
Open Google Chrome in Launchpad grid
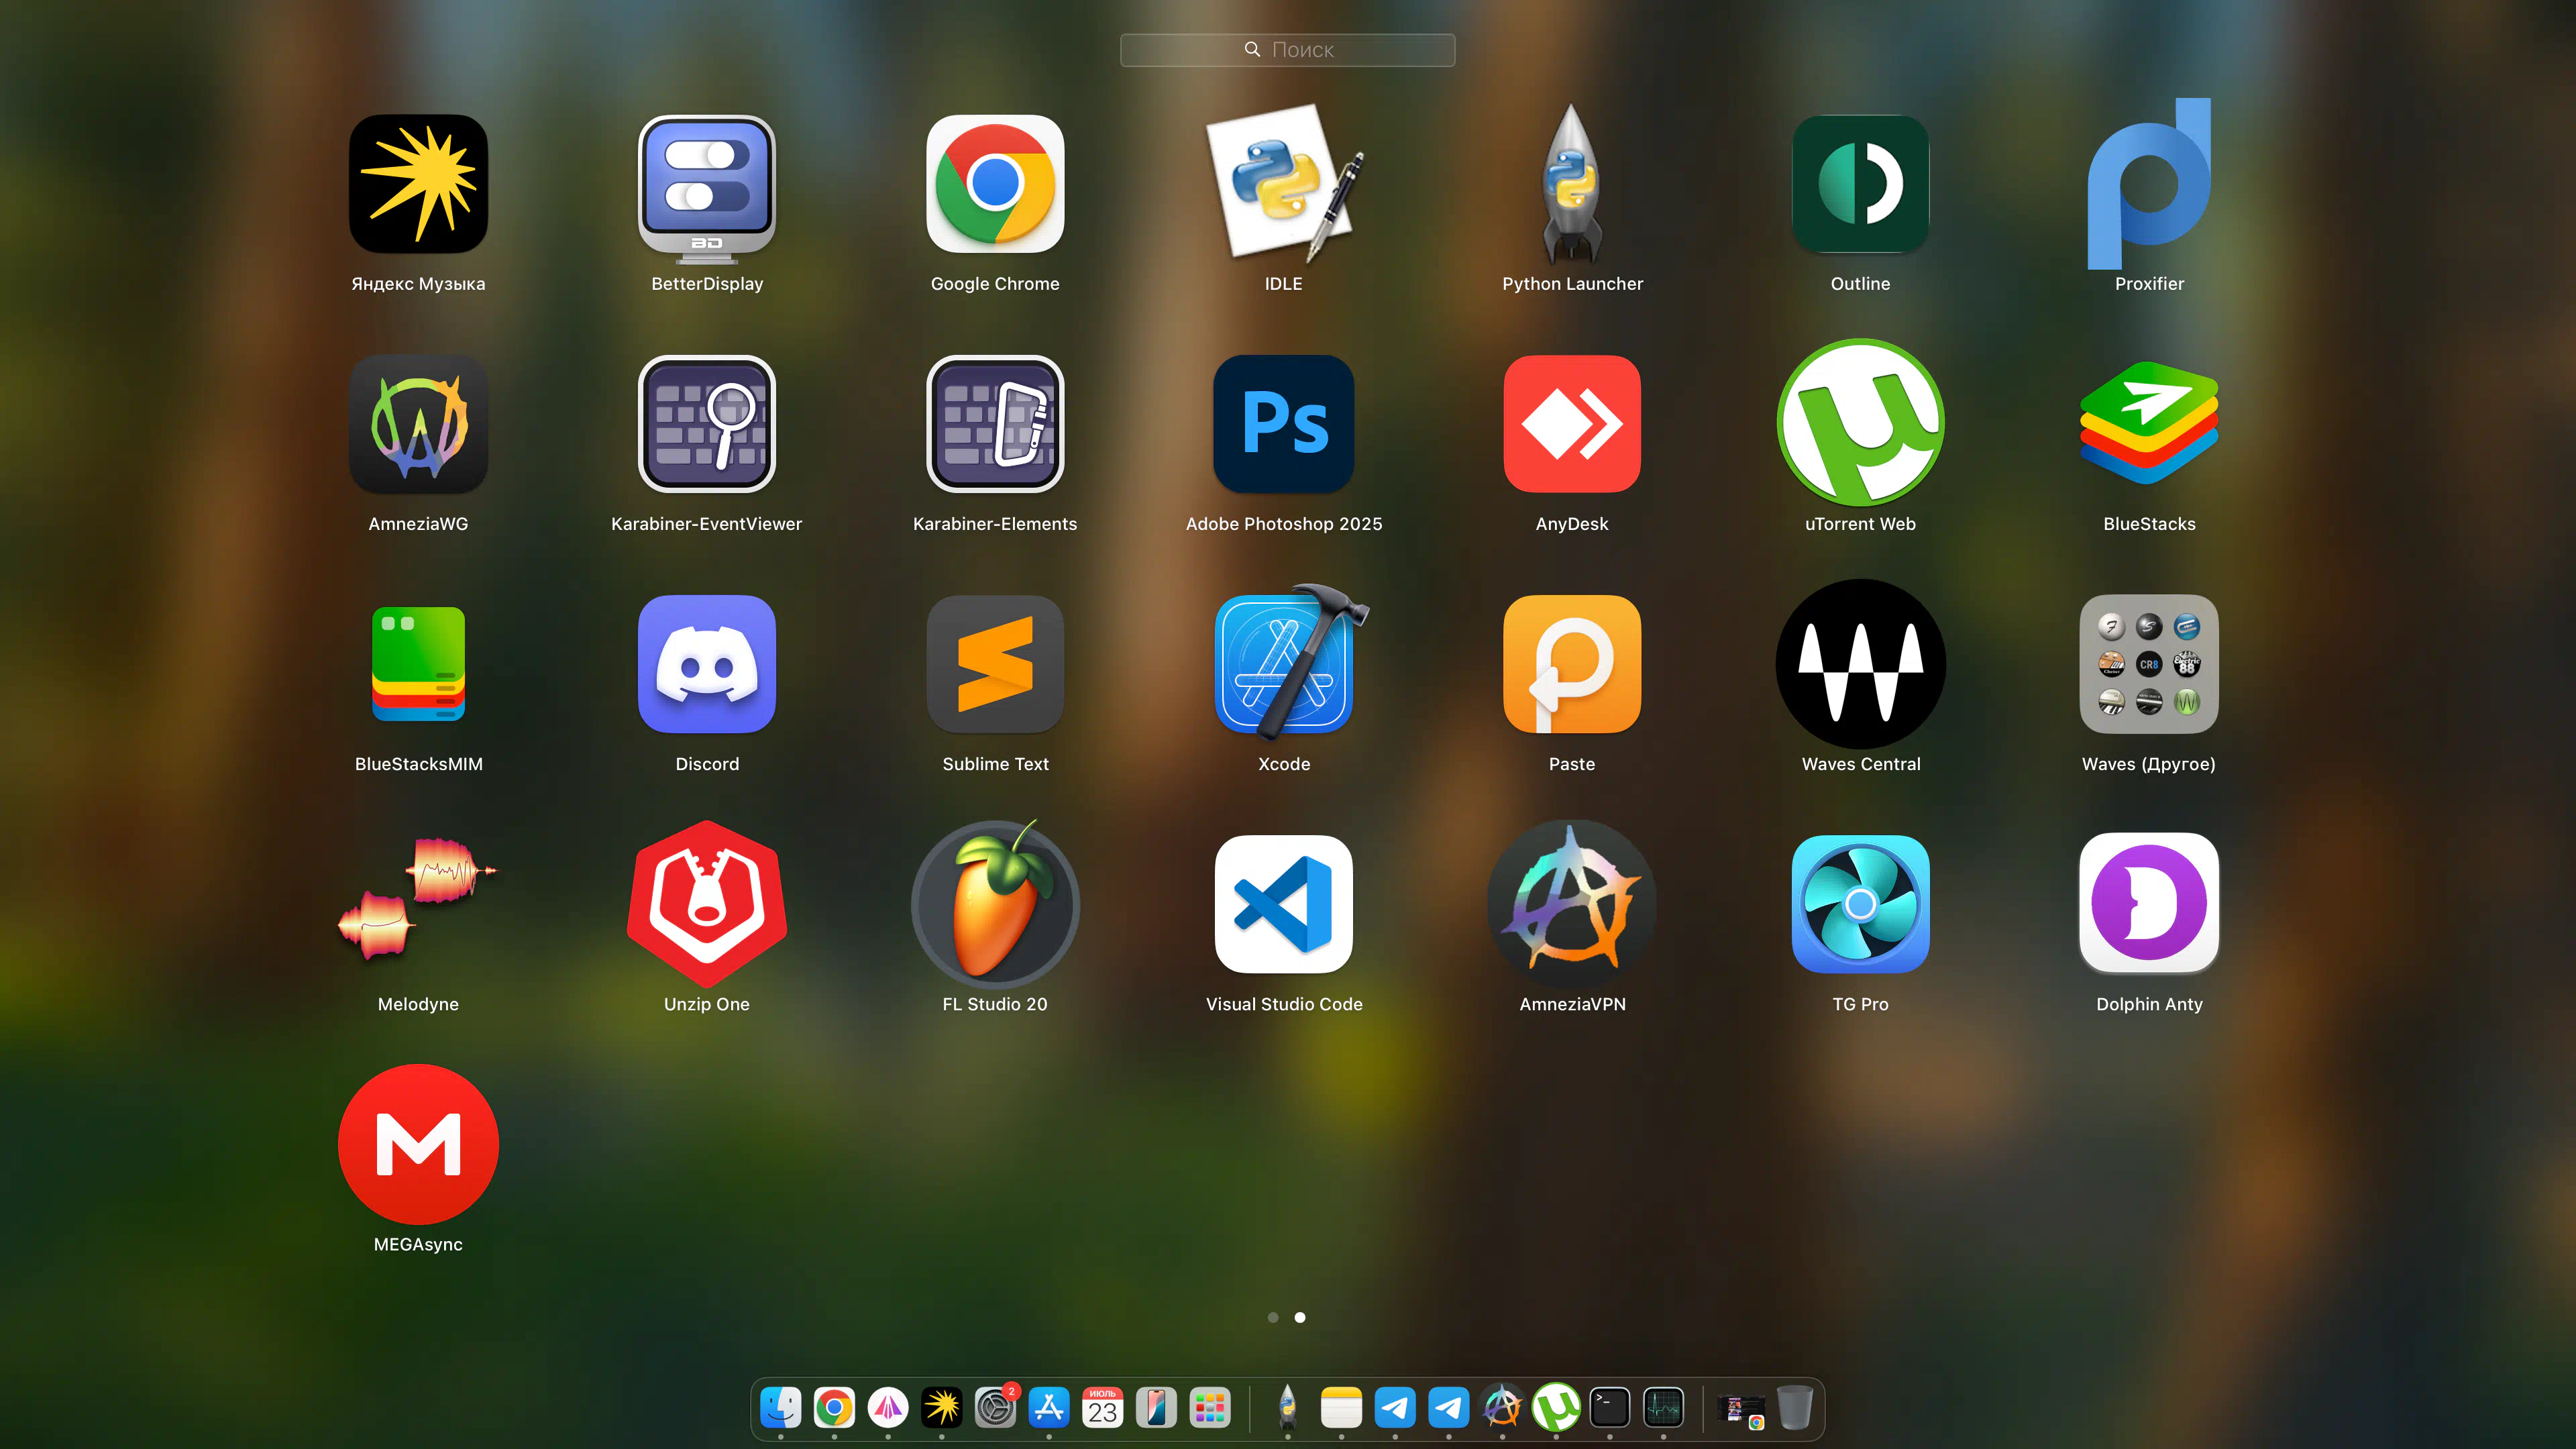pos(995,184)
